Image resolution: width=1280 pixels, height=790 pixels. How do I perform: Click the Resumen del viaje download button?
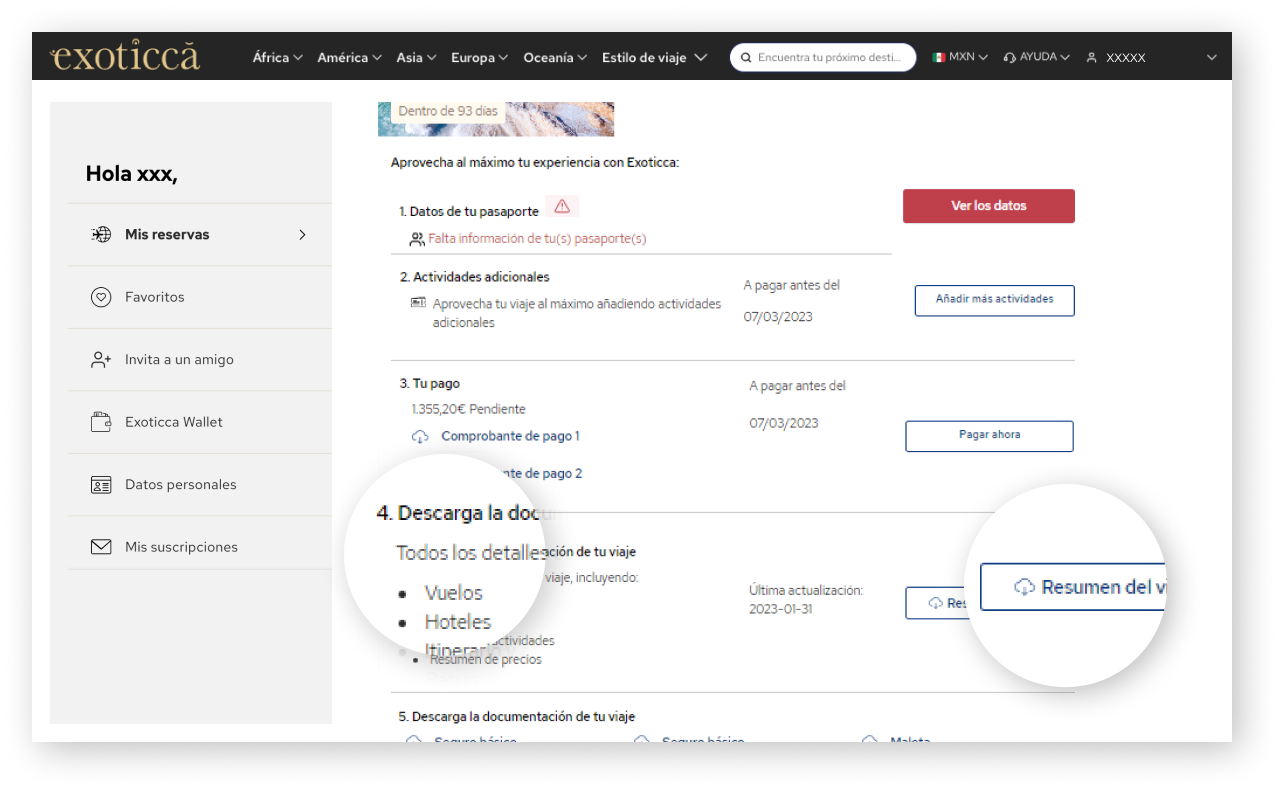coord(1072,587)
